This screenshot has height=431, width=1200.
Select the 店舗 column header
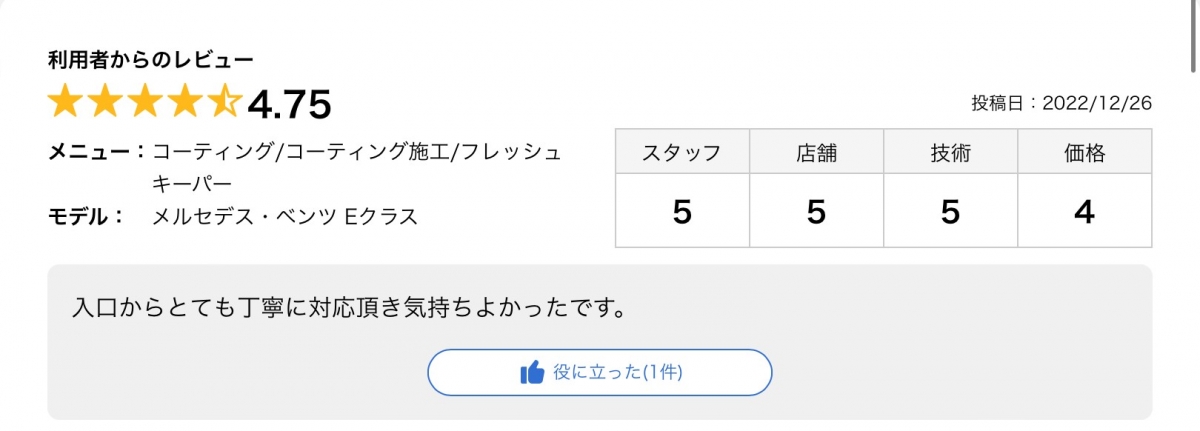pos(816,153)
